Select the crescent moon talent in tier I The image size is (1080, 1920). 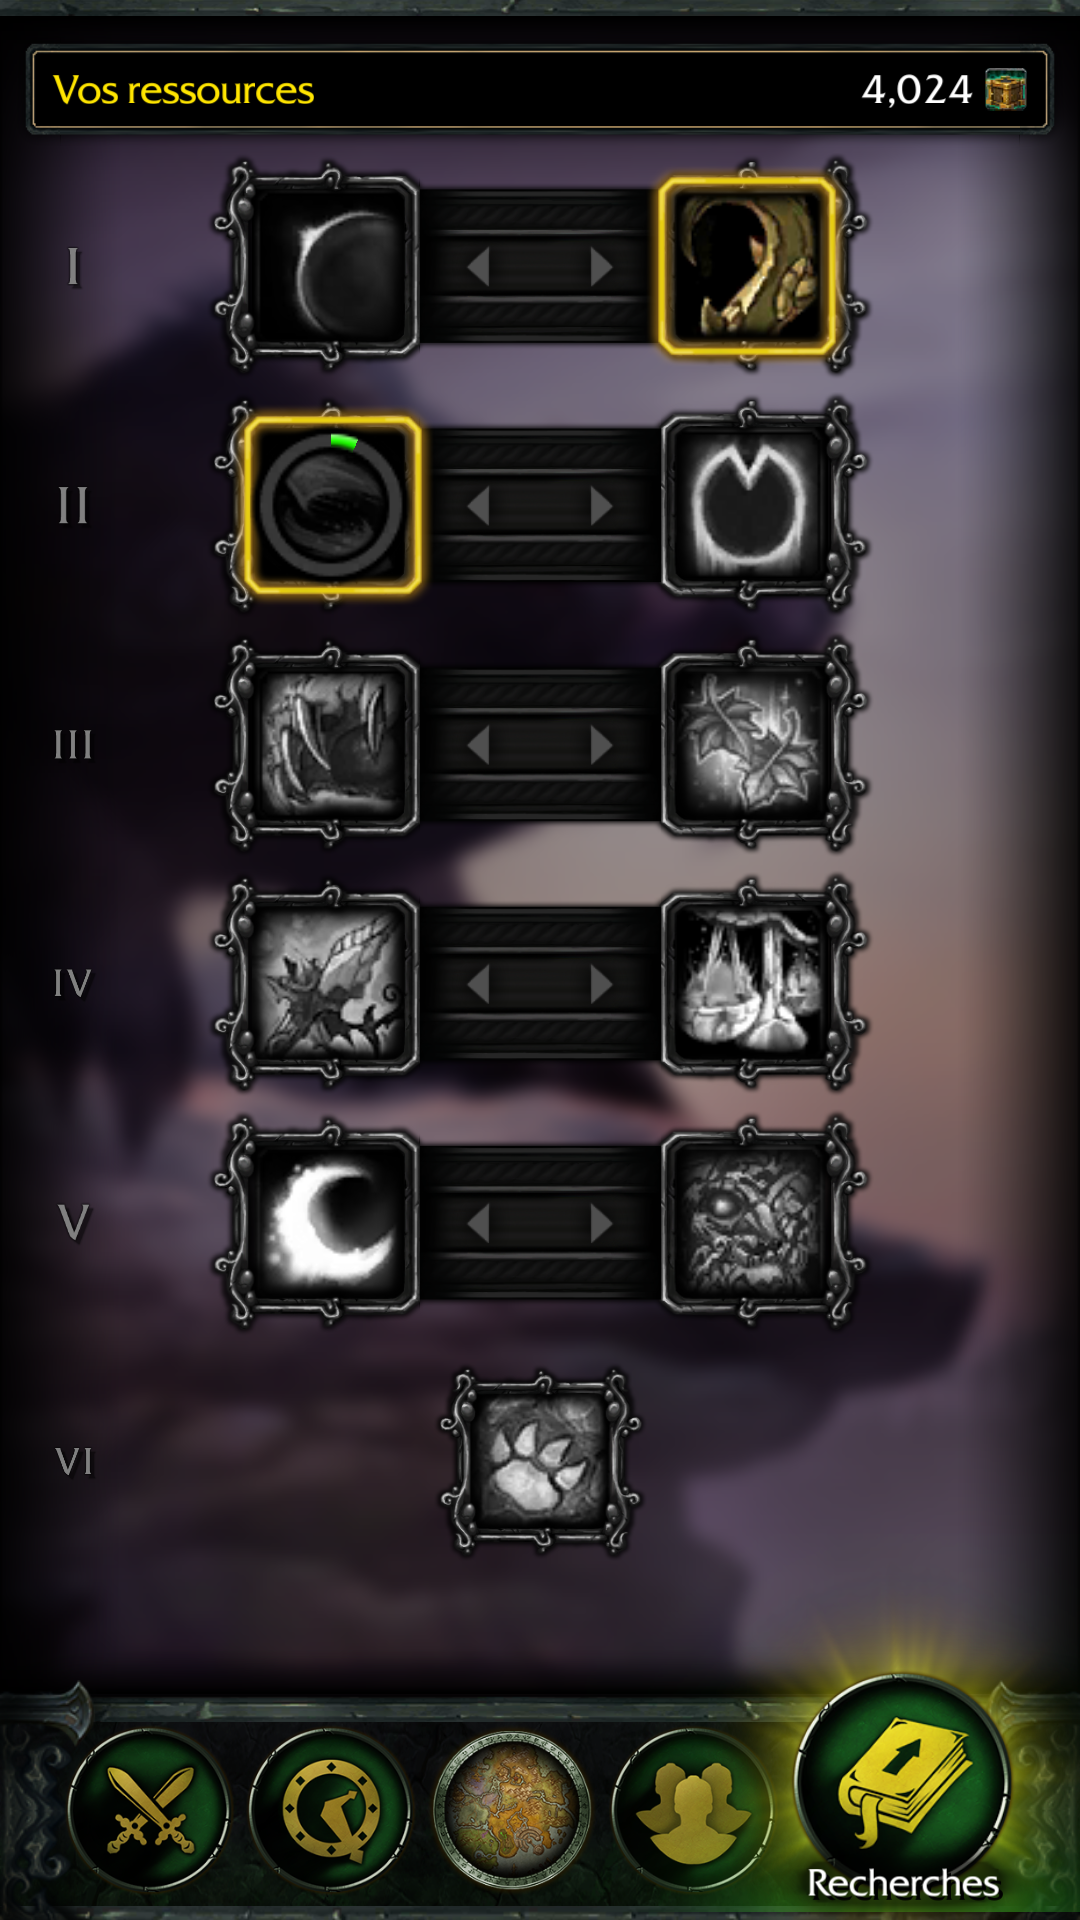331,266
